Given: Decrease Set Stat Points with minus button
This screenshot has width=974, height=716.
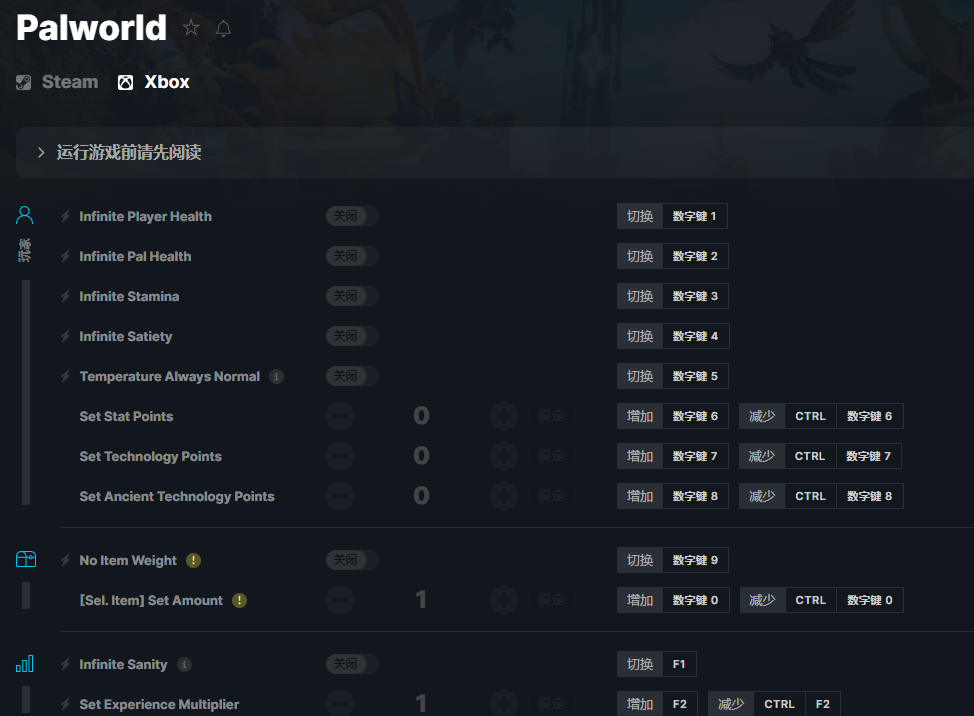Looking at the screenshot, I should click(x=340, y=416).
